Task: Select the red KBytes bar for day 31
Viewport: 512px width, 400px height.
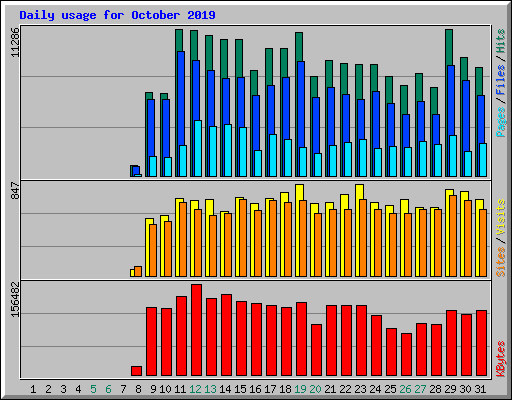Action: tap(481, 343)
